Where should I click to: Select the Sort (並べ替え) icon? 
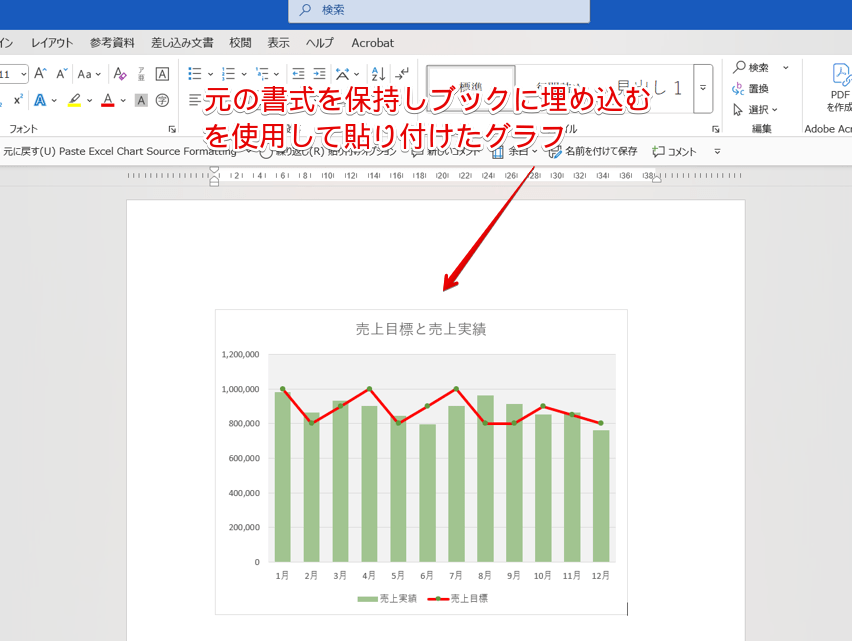click(377, 74)
